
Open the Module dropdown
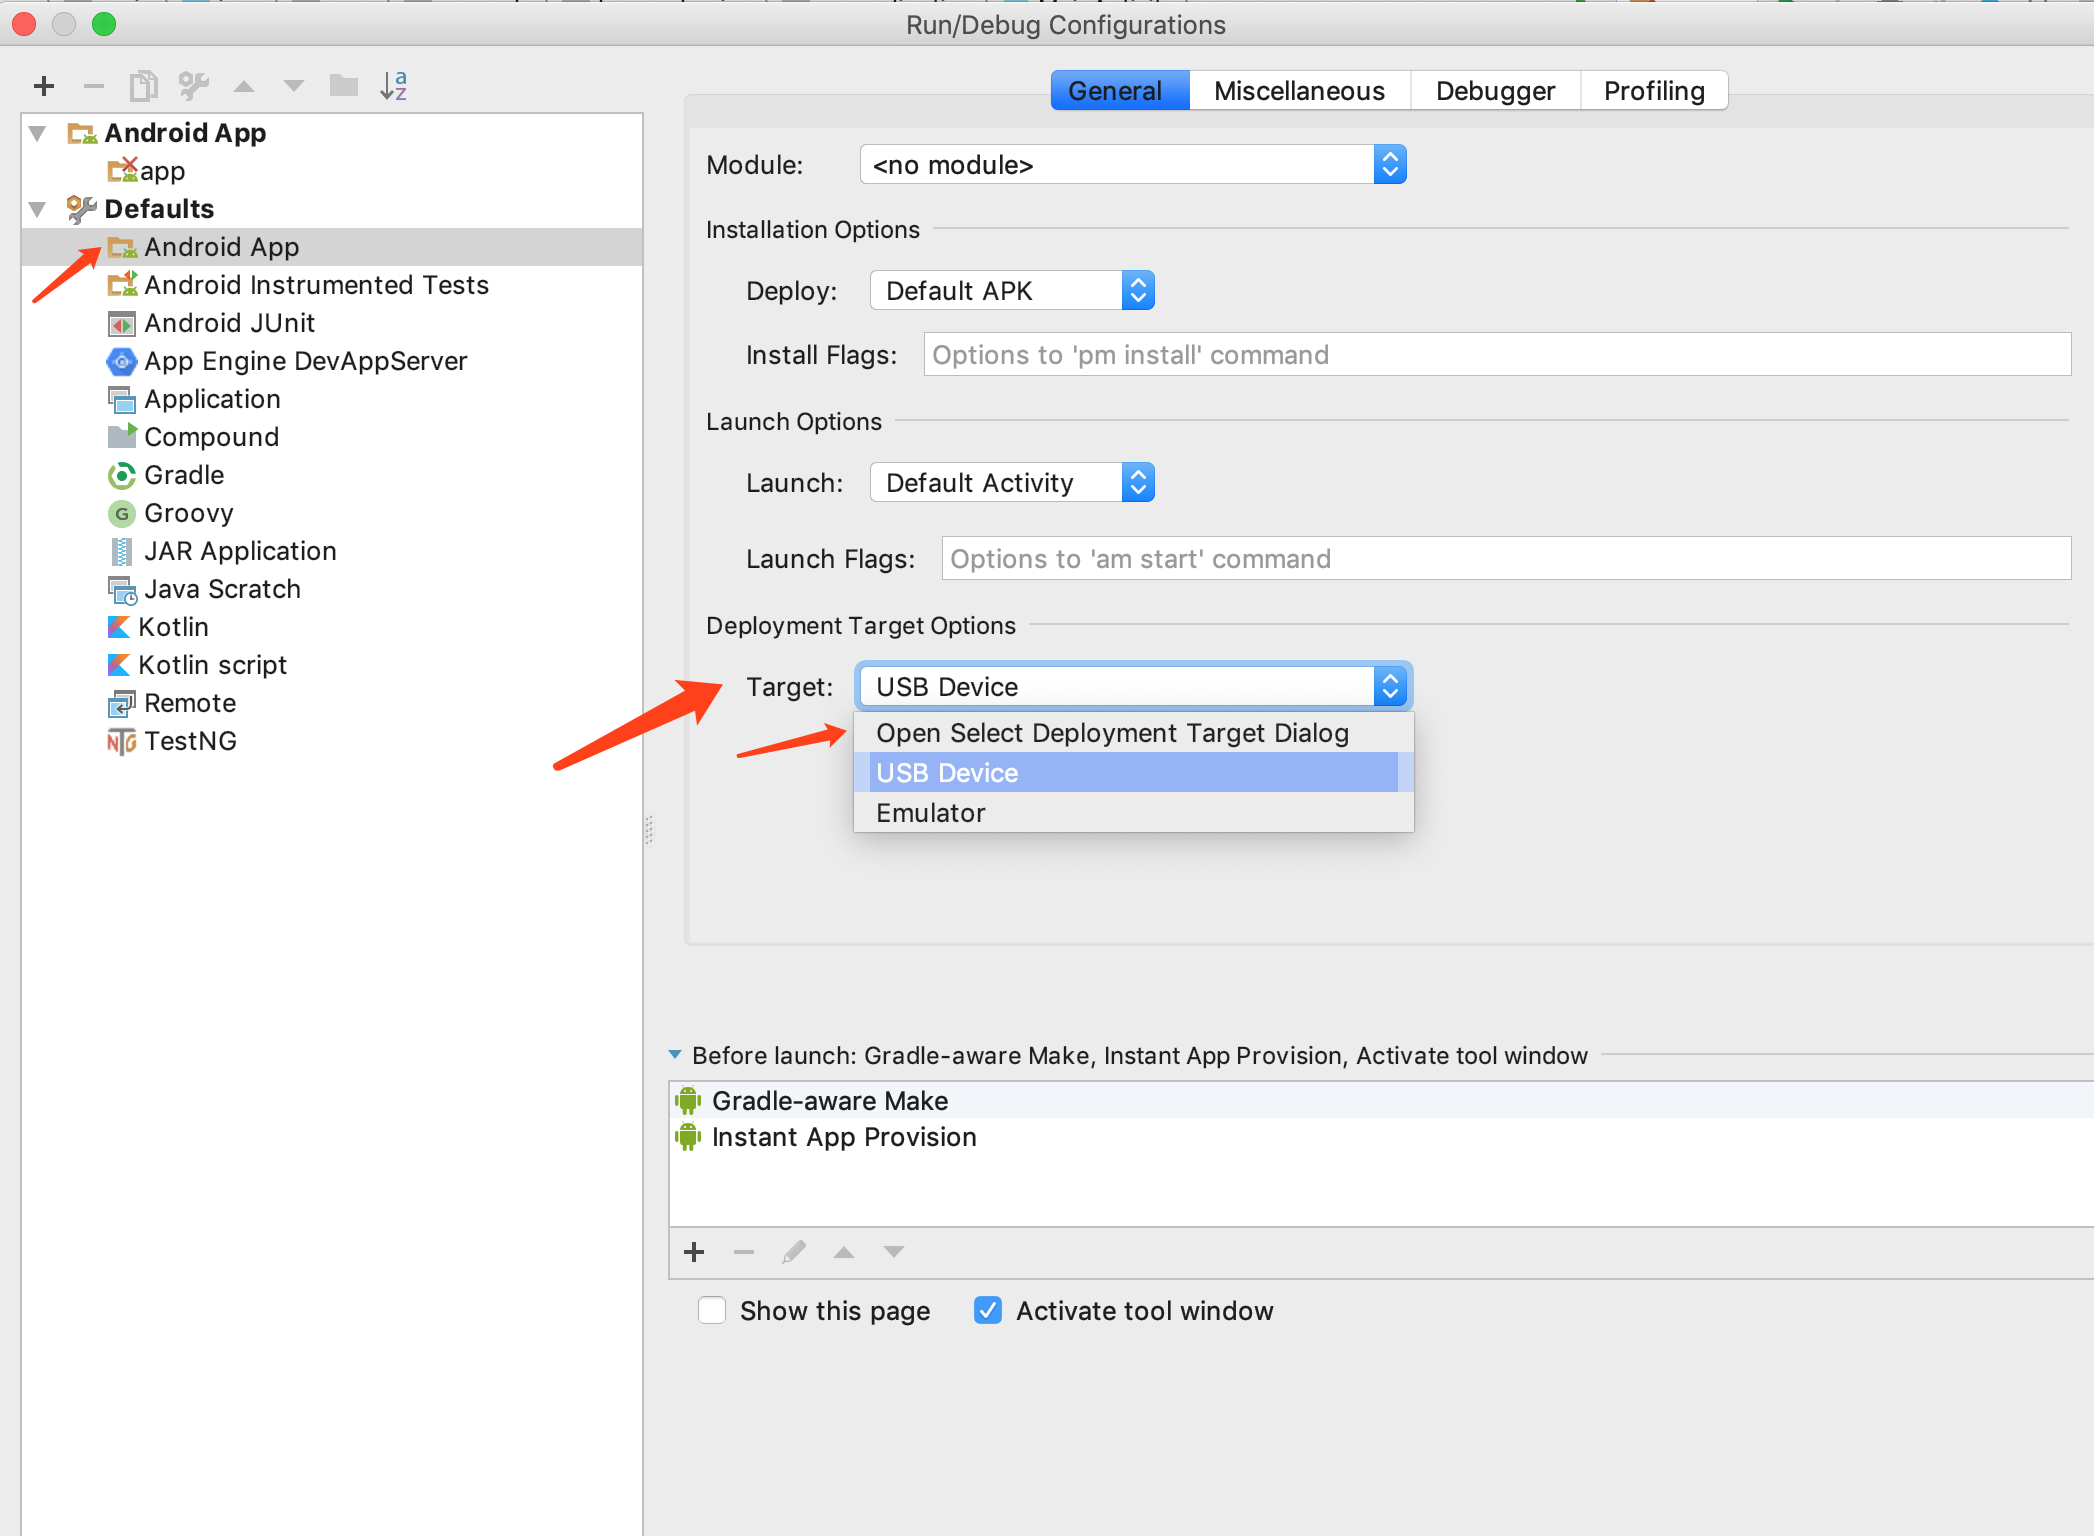pyautogui.click(x=1133, y=164)
